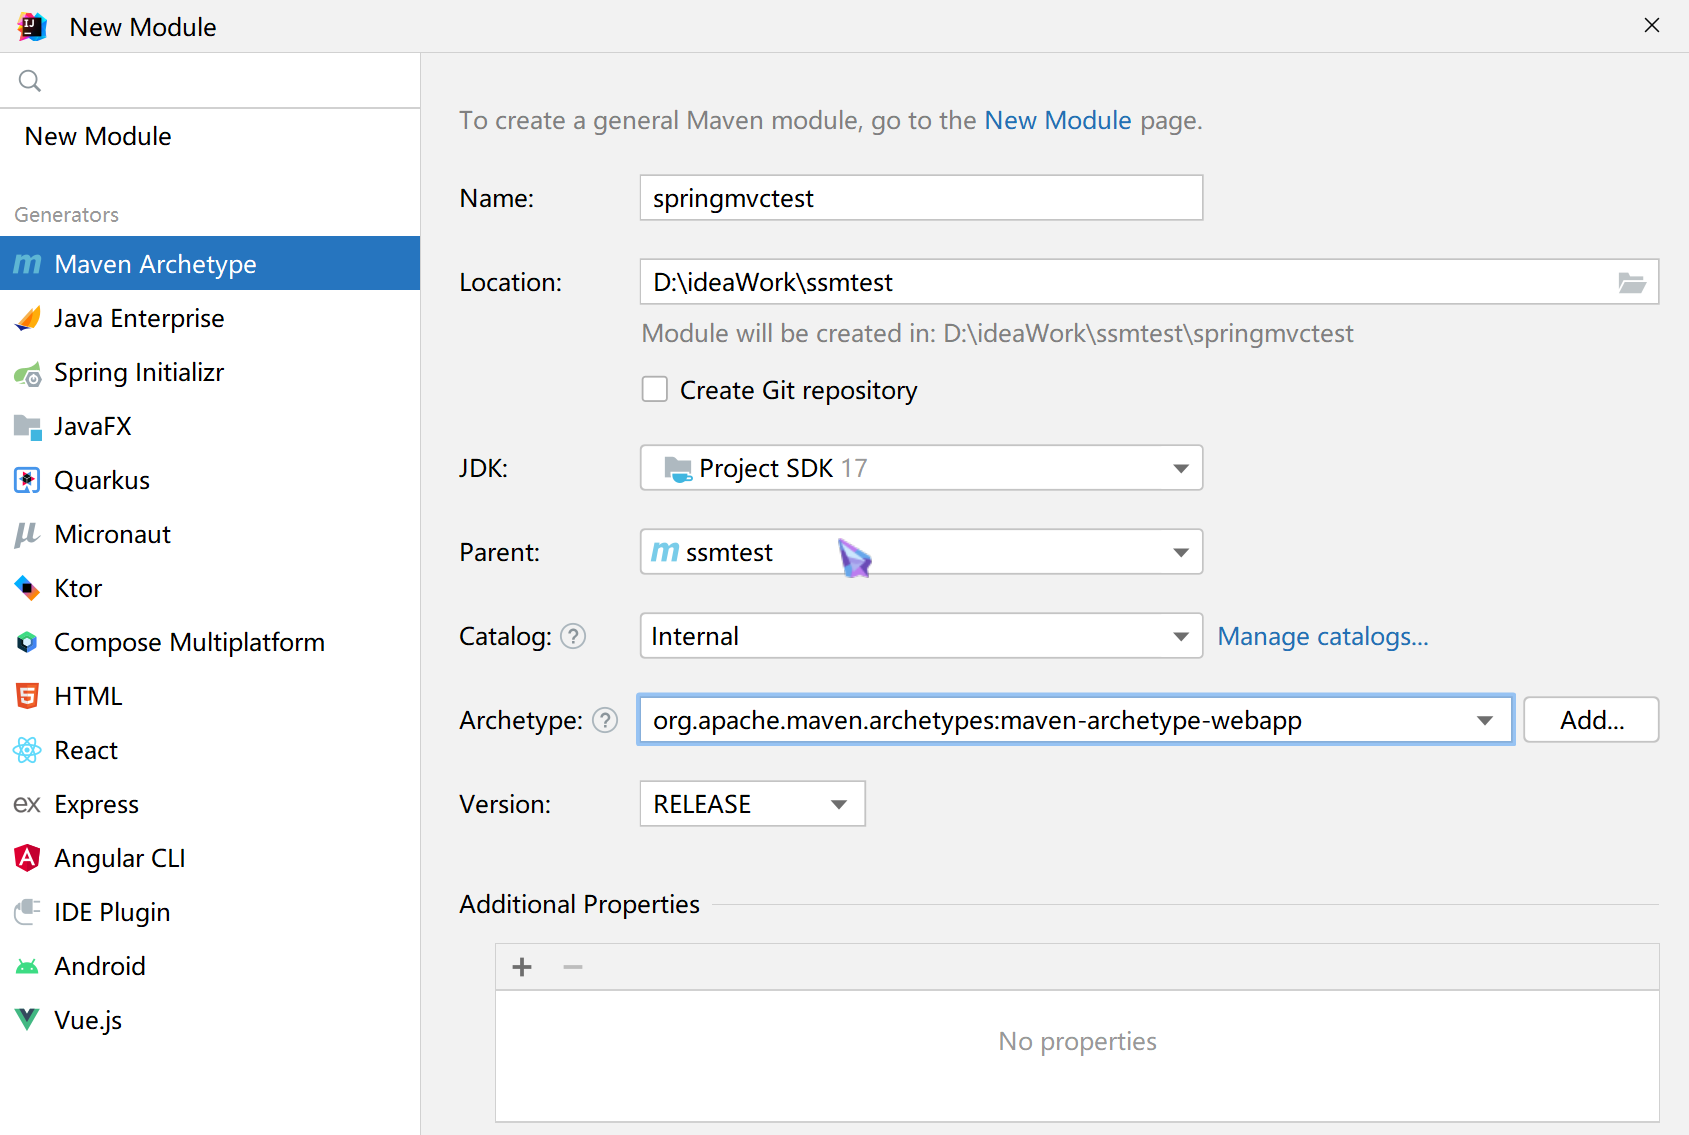Click the HTML5 icon
The height and width of the screenshot is (1135, 1689).
point(27,696)
